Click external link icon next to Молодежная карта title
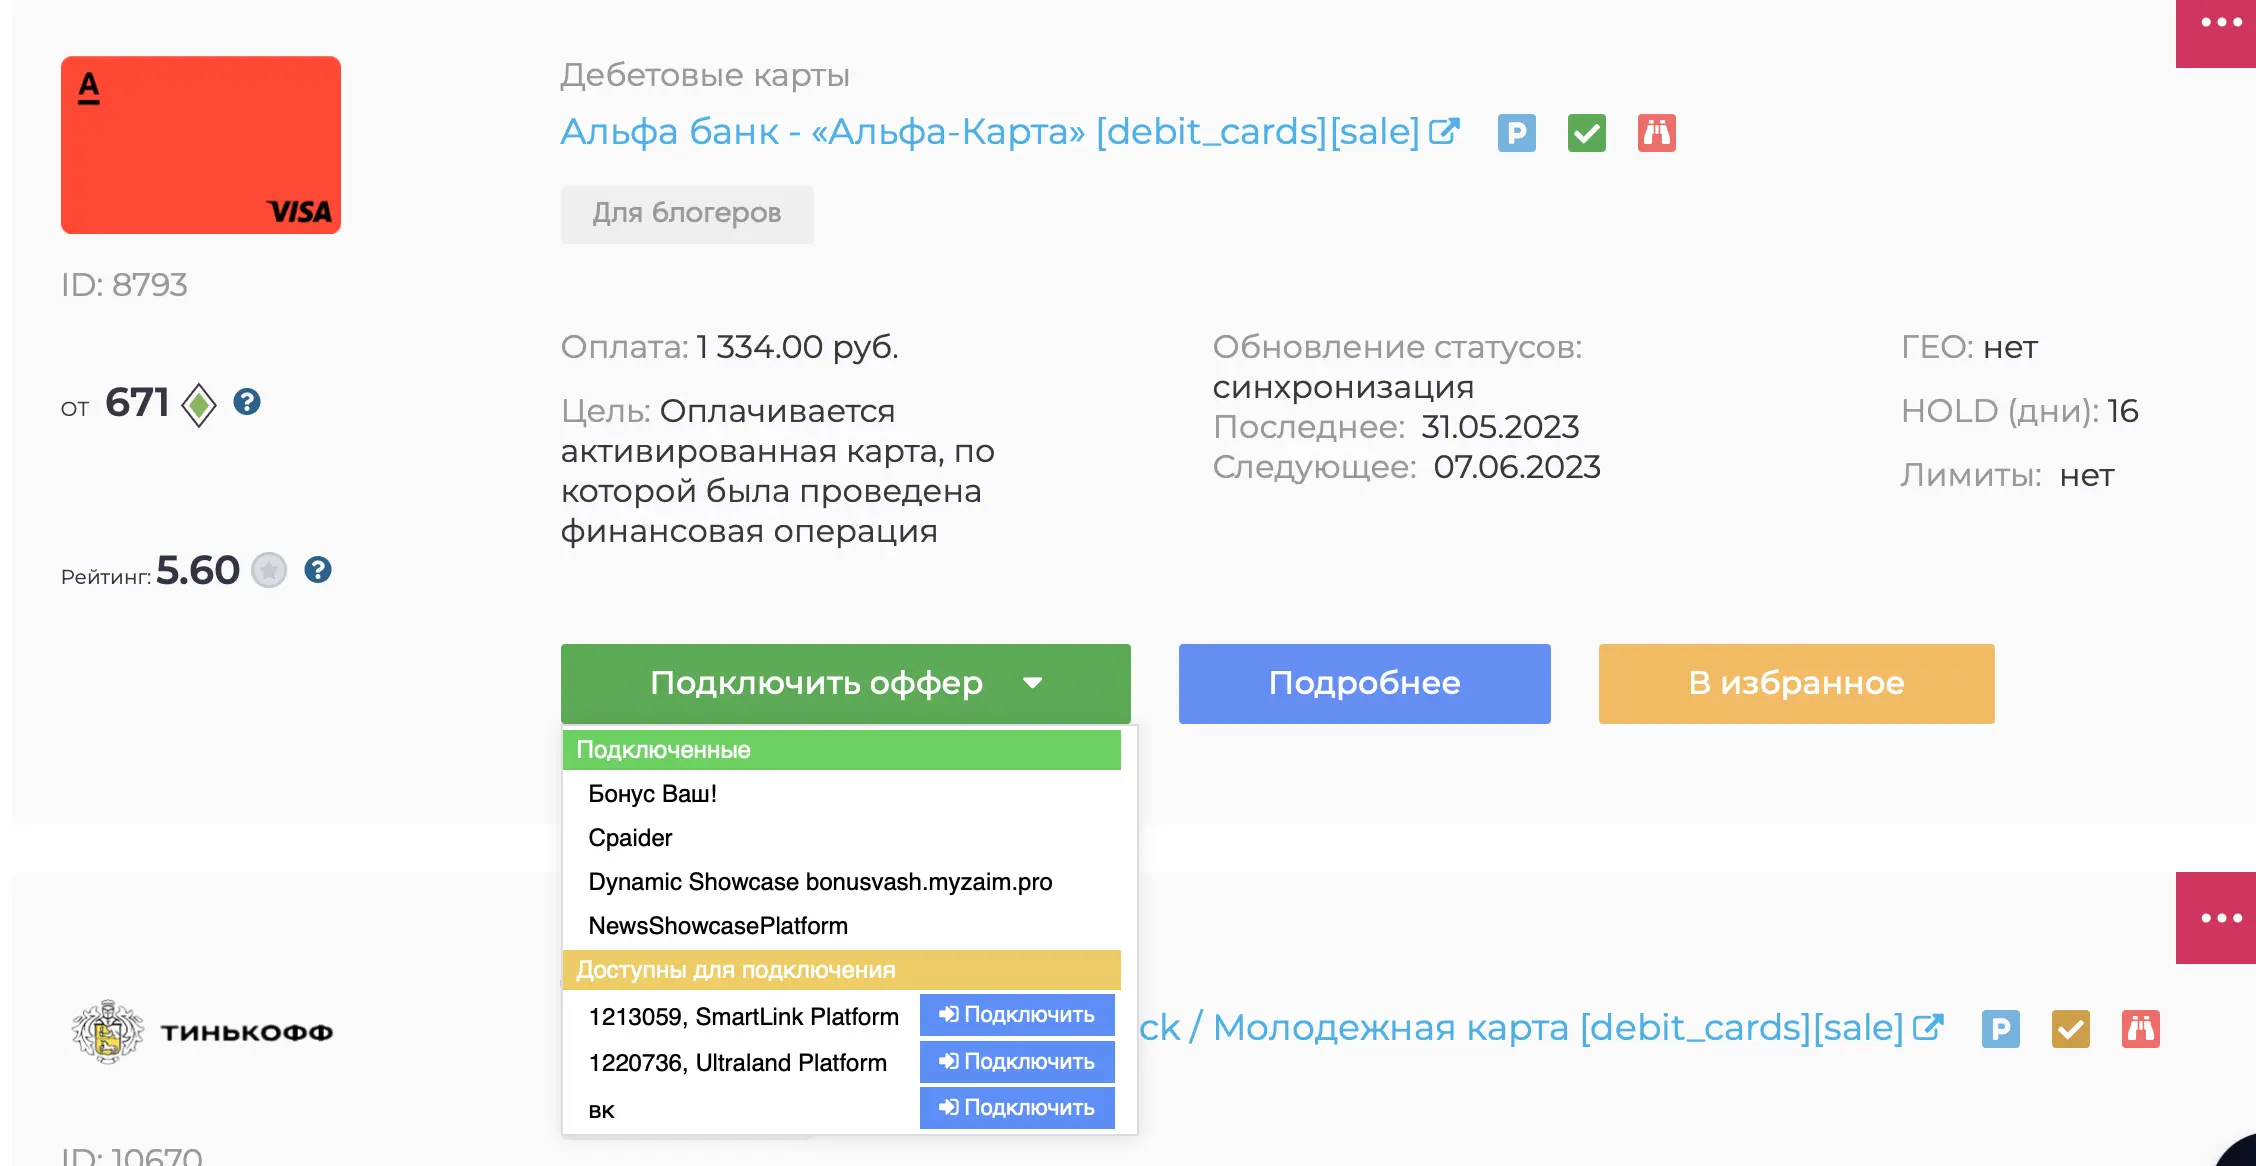This screenshot has width=2256, height=1166. (x=1928, y=1027)
